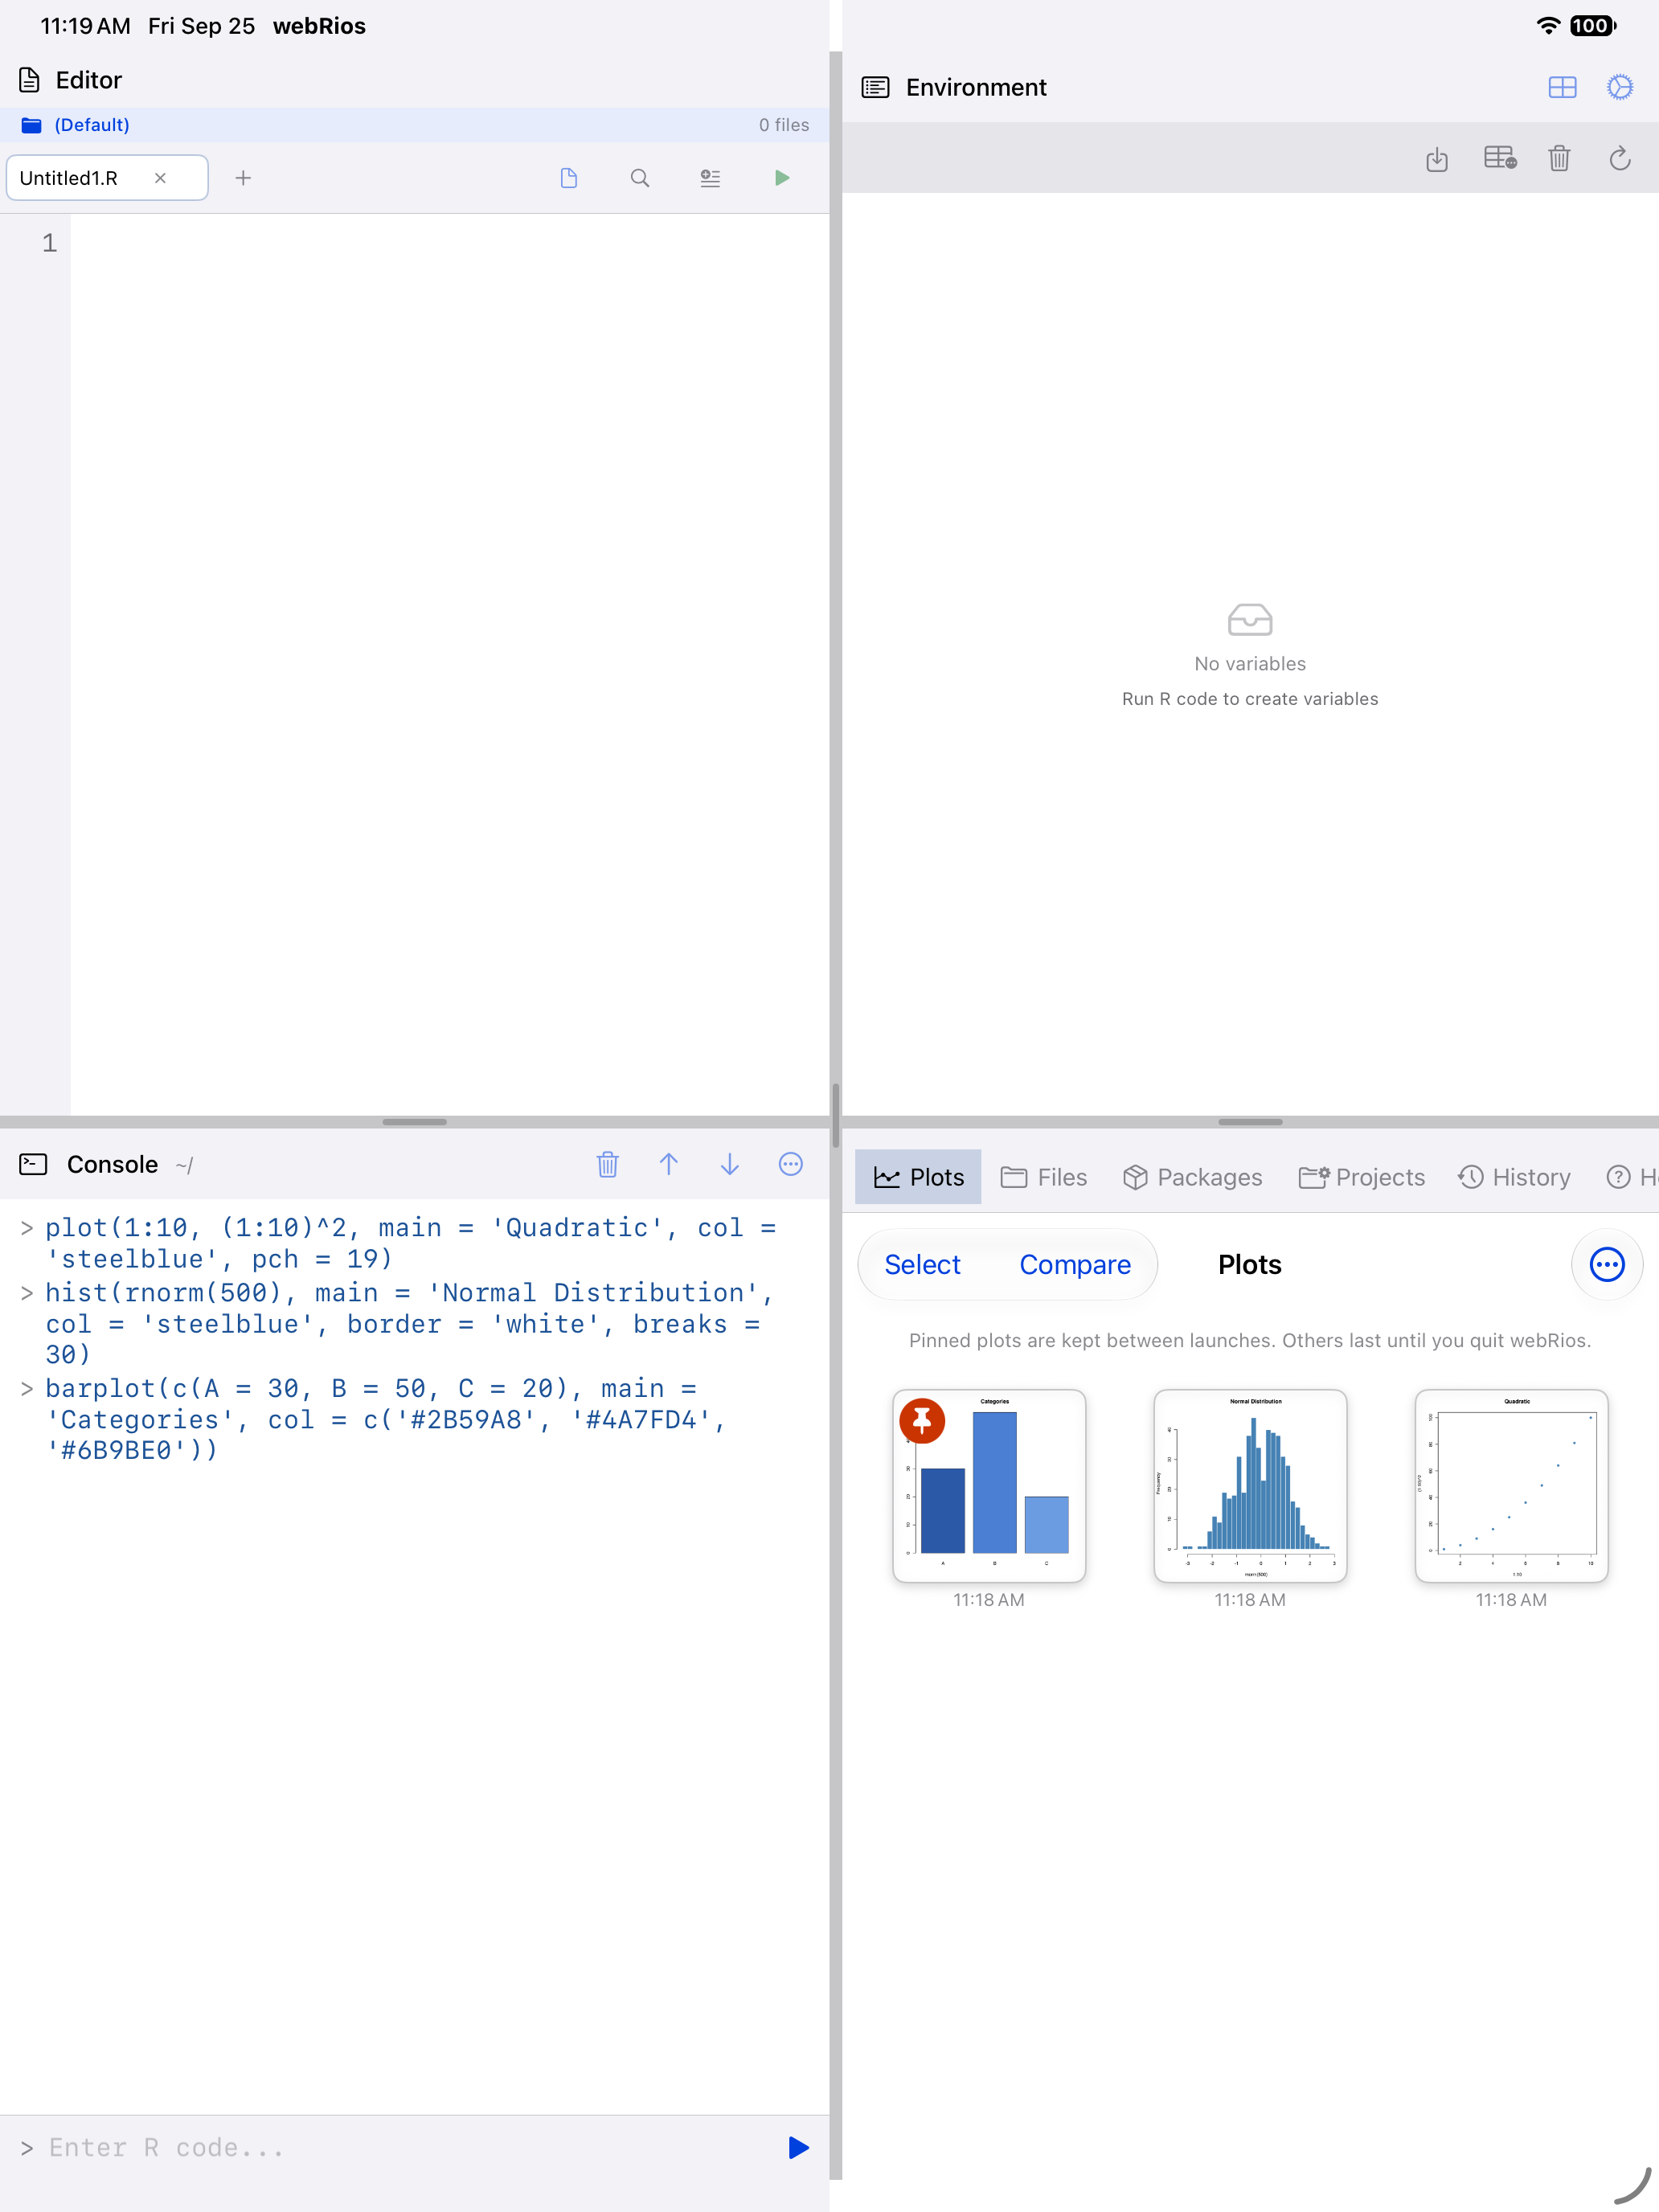Click the barplot command in console history
The image size is (1659, 2212).
(385, 1419)
